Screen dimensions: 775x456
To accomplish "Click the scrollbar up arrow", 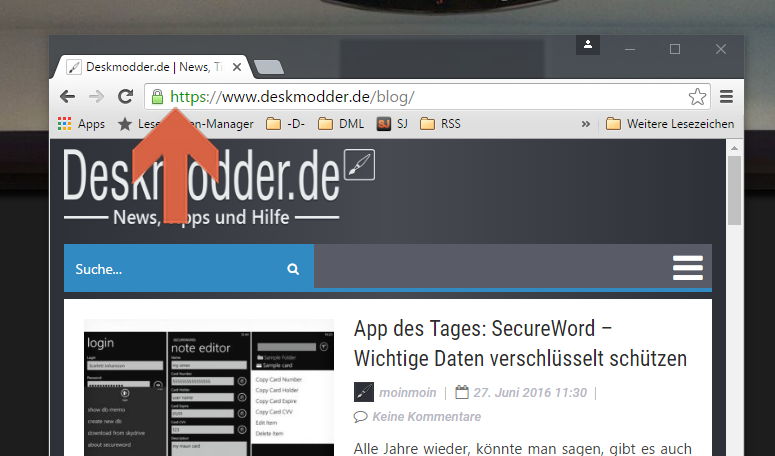I will 734,148.
